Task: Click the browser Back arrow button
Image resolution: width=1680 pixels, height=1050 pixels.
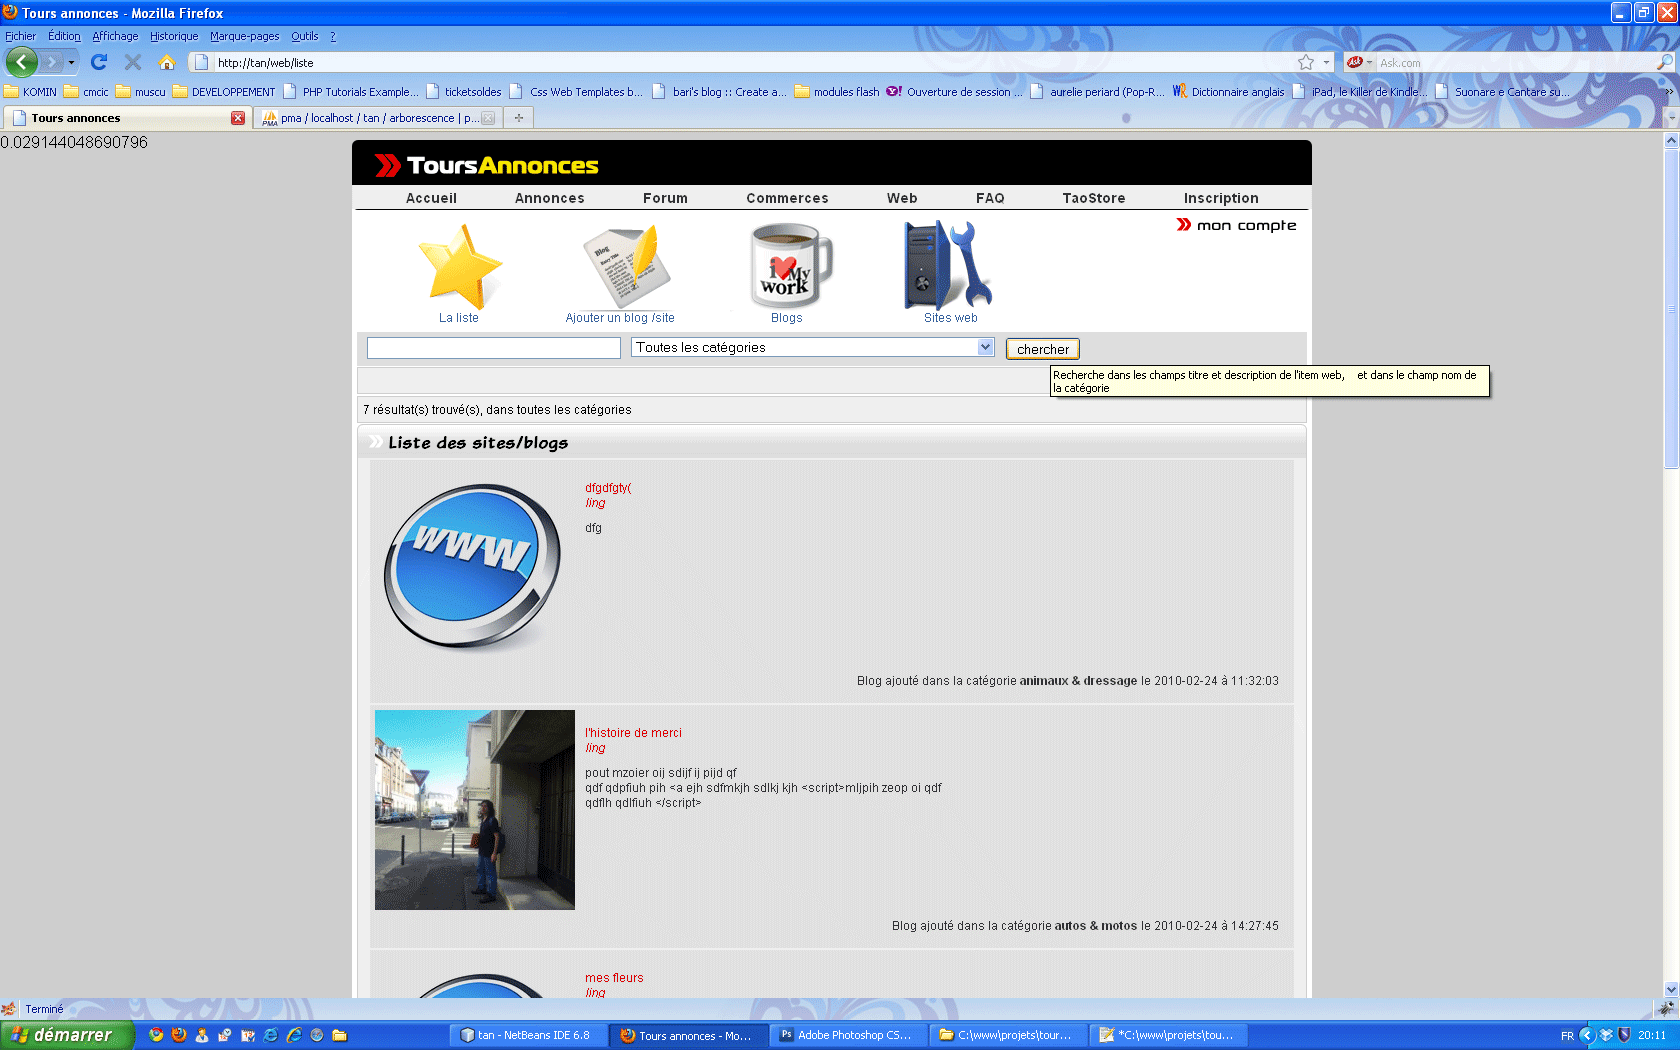Action: (21, 62)
